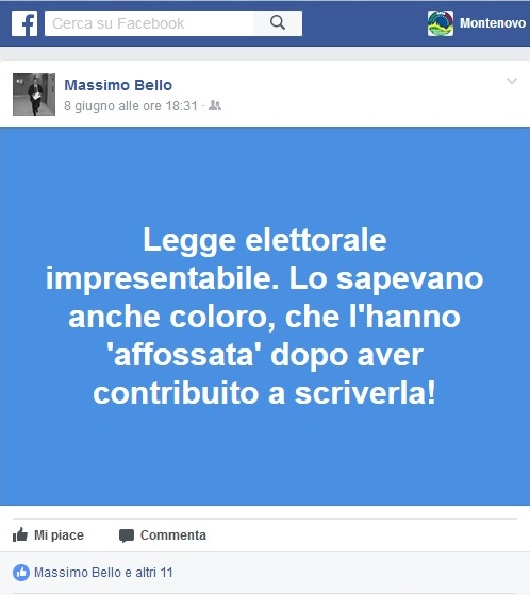Go to the Montenovo profile name link
The height and width of the screenshot is (595, 530).
pyautogui.click(x=492, y=24)
